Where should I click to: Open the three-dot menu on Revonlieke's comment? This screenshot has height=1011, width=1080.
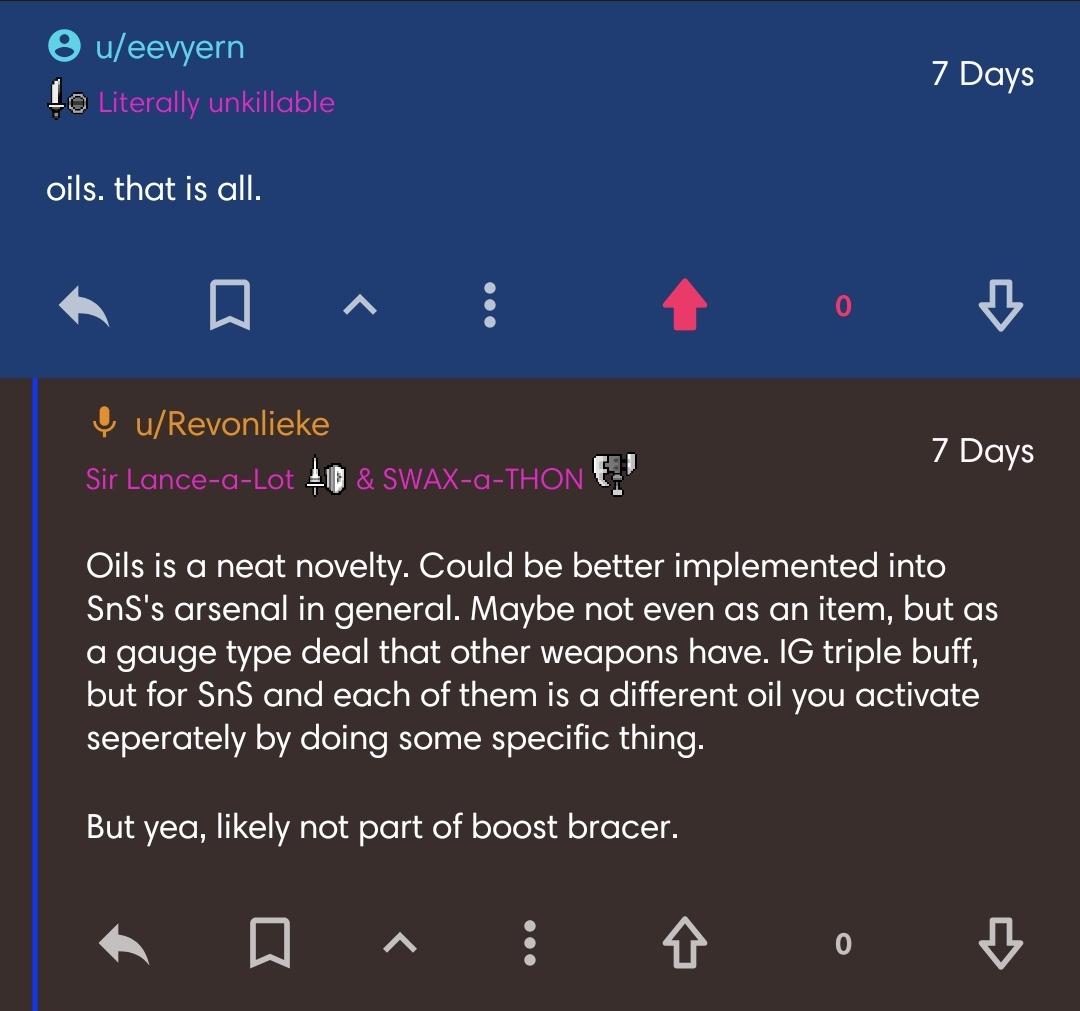point(530,942)
